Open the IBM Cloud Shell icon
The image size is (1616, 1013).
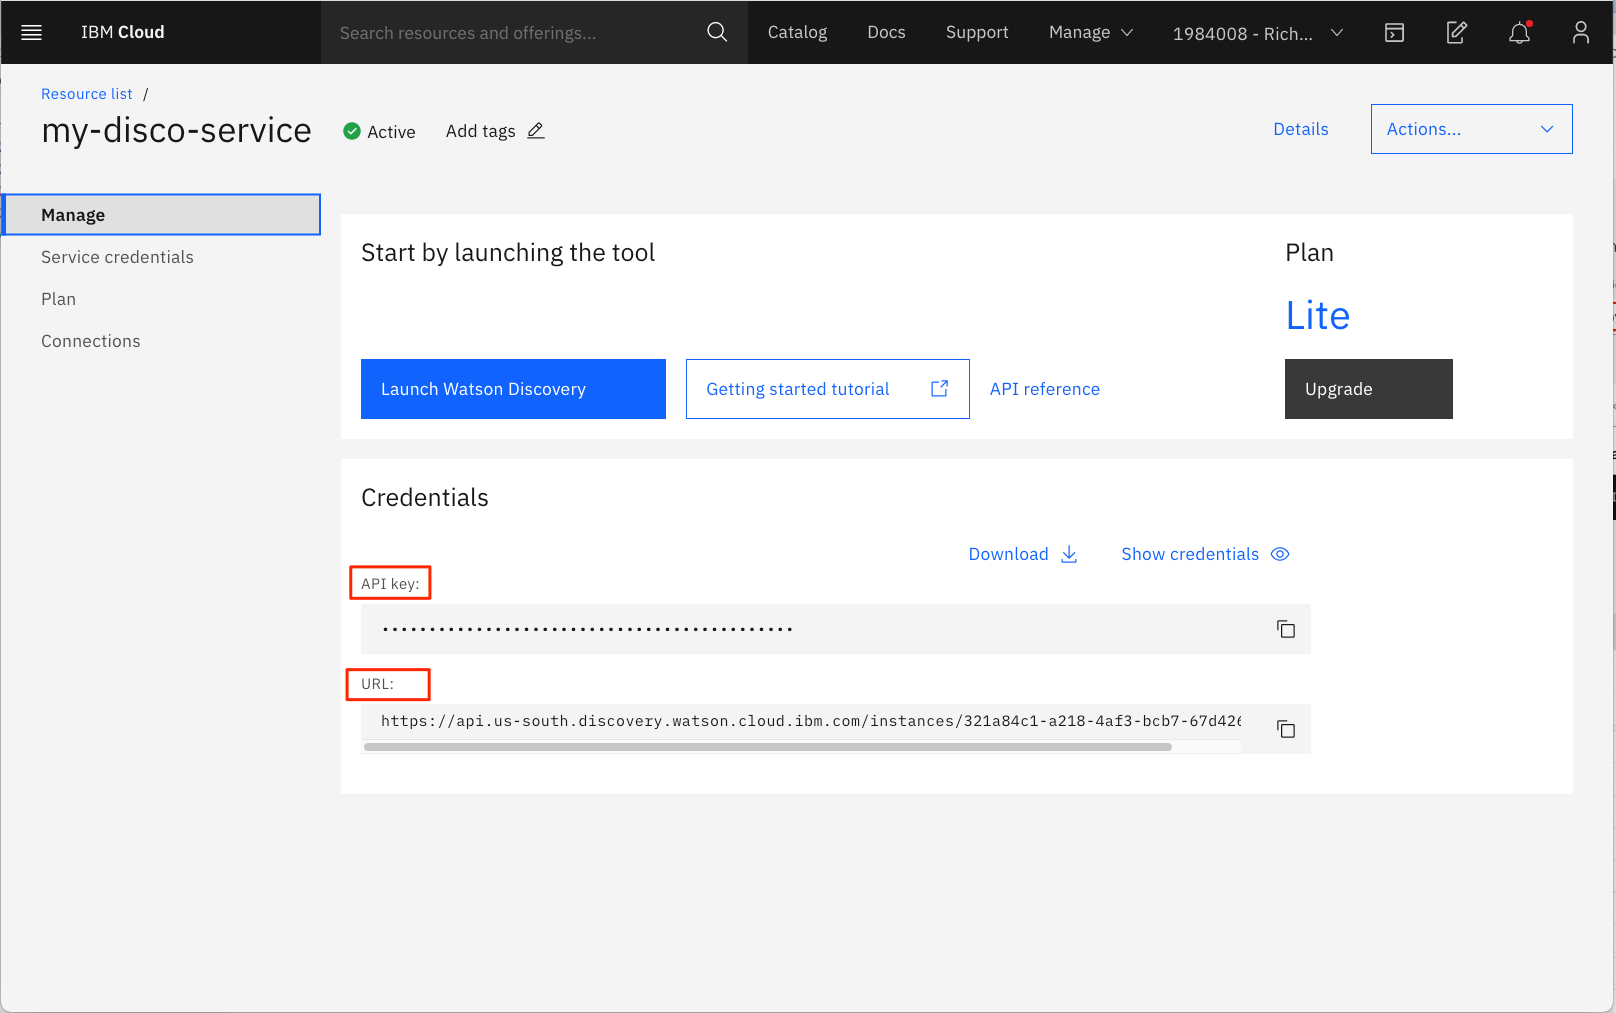pyautogui.click(x=1394, y=33)
